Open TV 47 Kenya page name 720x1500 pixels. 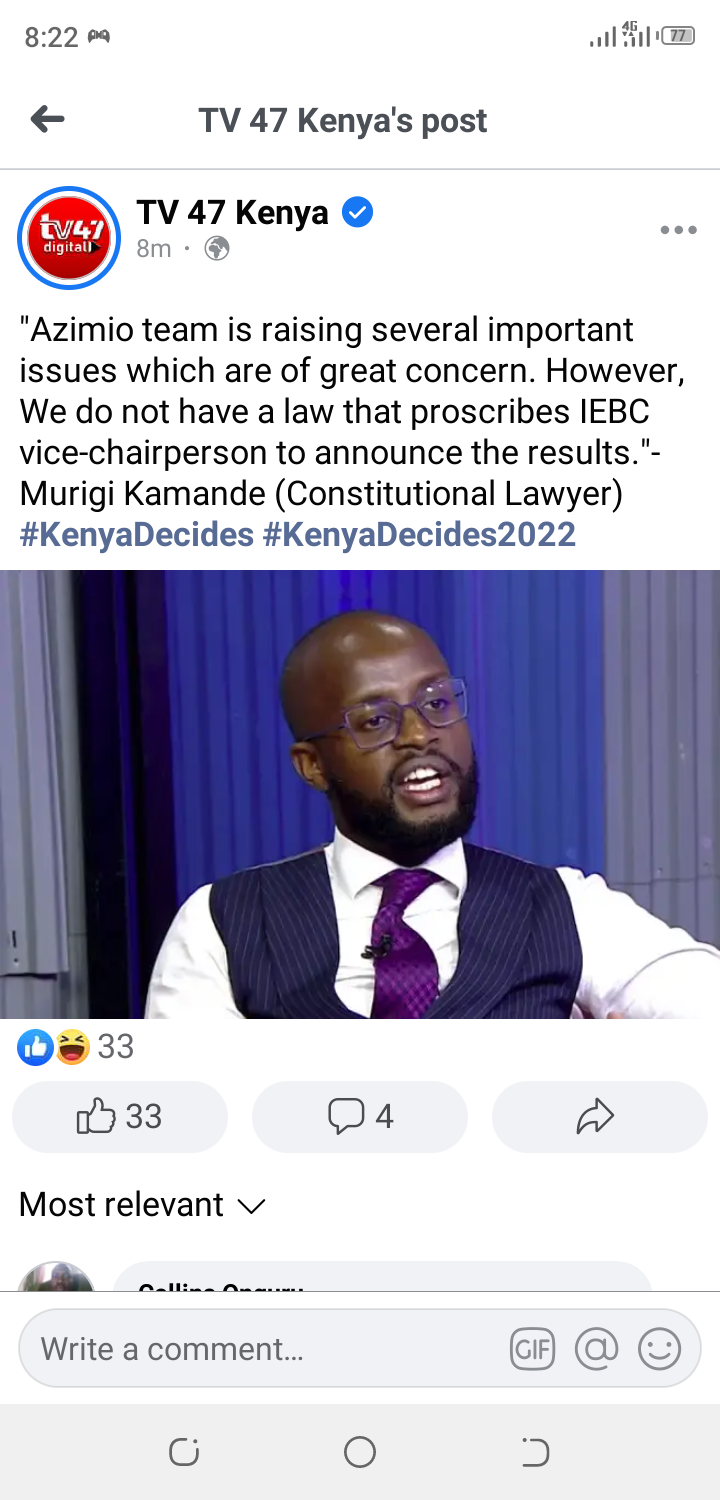(x=232, y=212)
